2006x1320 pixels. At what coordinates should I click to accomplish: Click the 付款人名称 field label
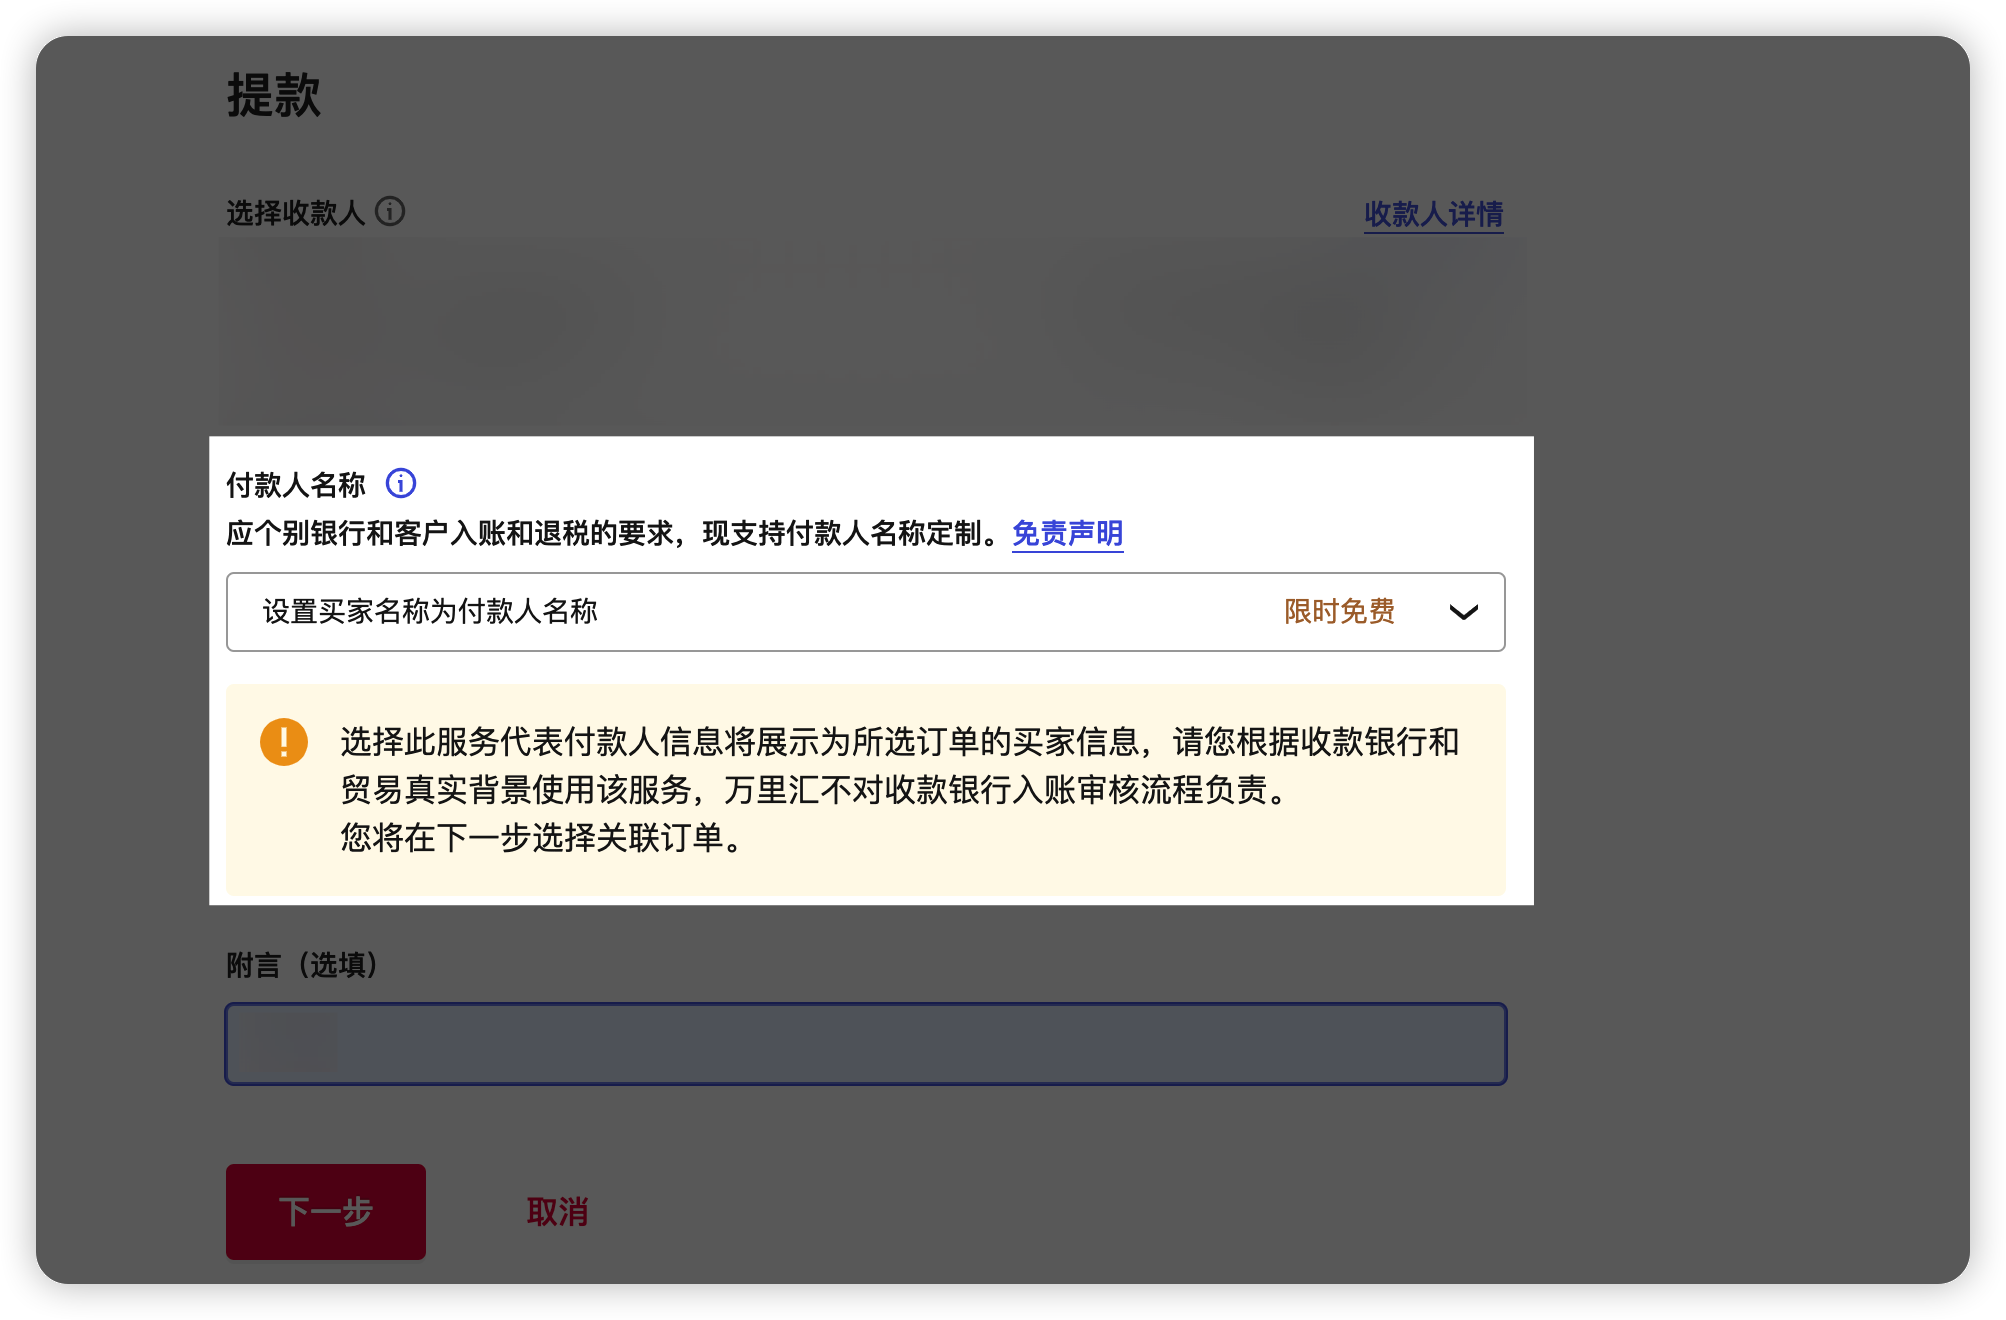tap(296, 485)
